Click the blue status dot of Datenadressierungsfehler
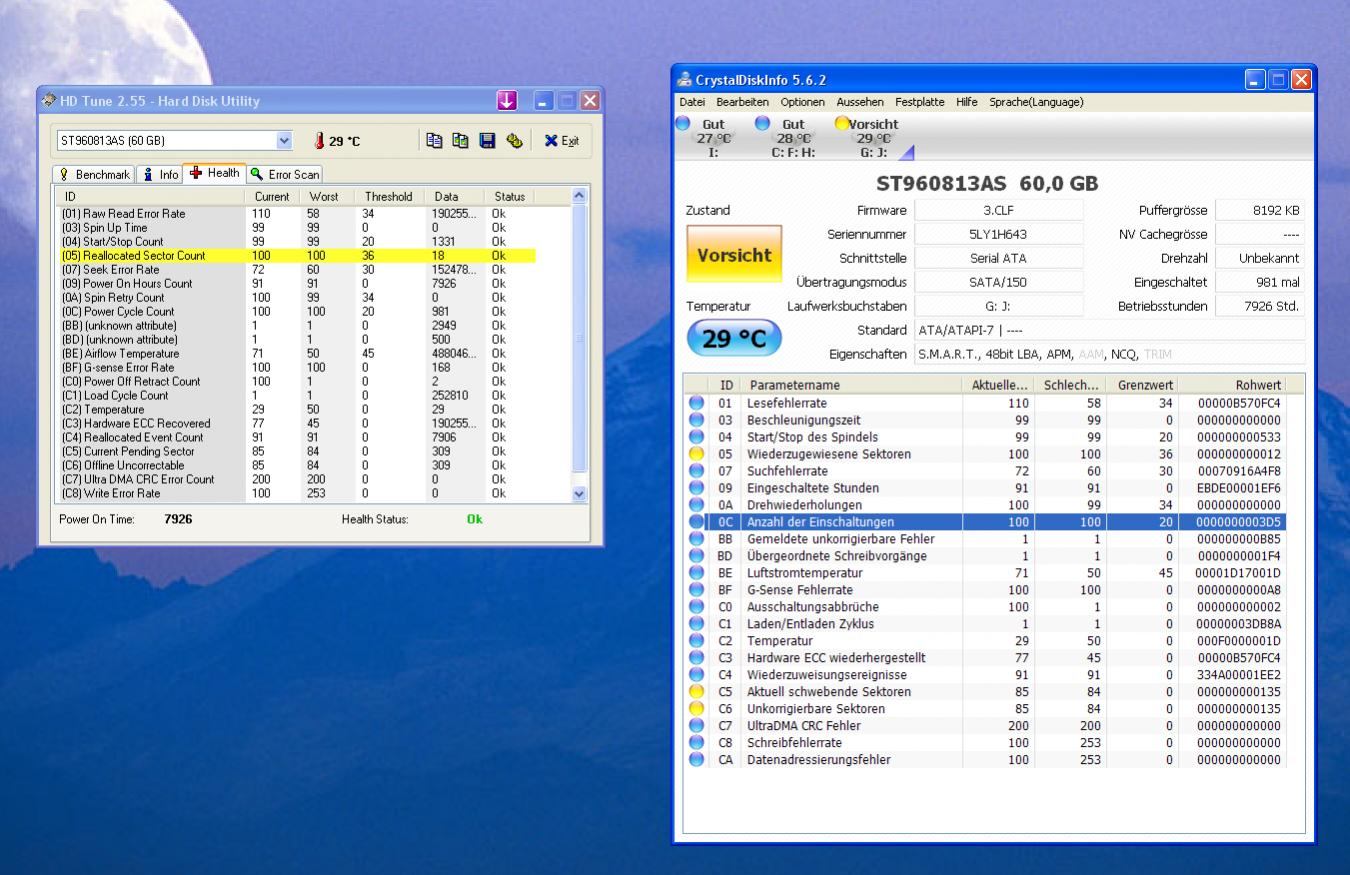The width and height of the screenshot is (1350, 875). (x=696, y=760)
